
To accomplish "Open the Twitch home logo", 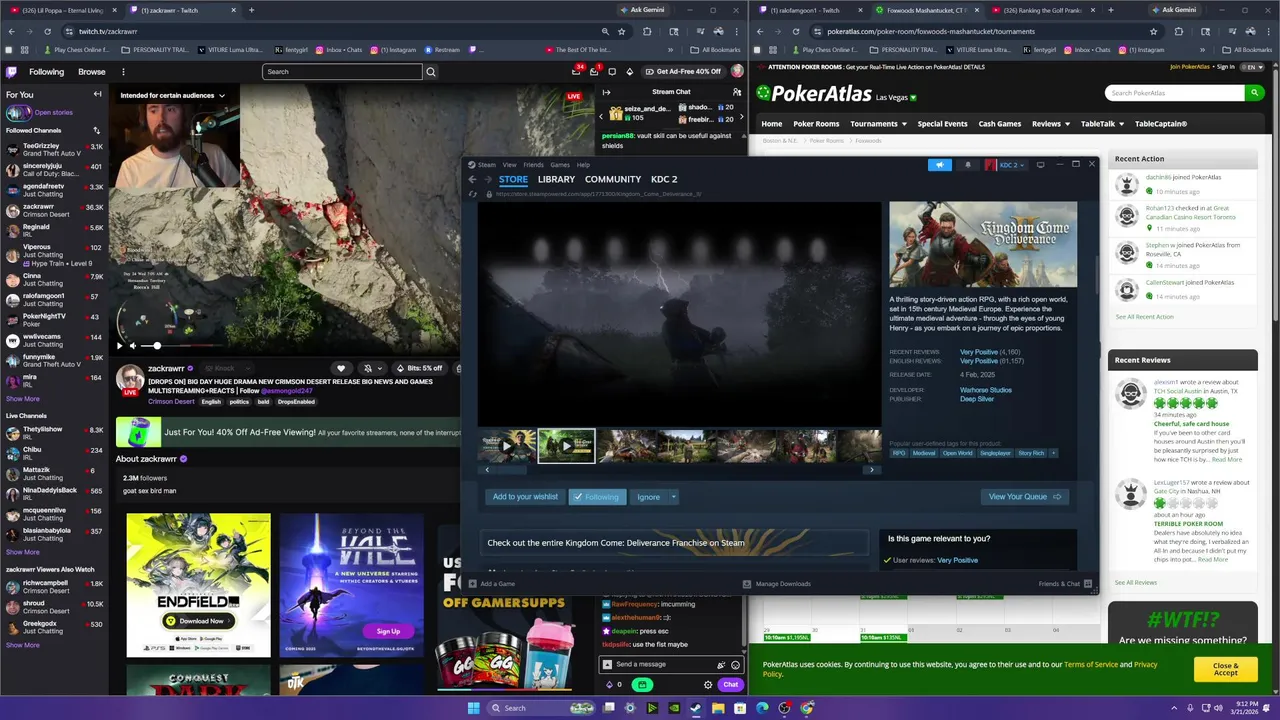I will (x=12, y=72).
